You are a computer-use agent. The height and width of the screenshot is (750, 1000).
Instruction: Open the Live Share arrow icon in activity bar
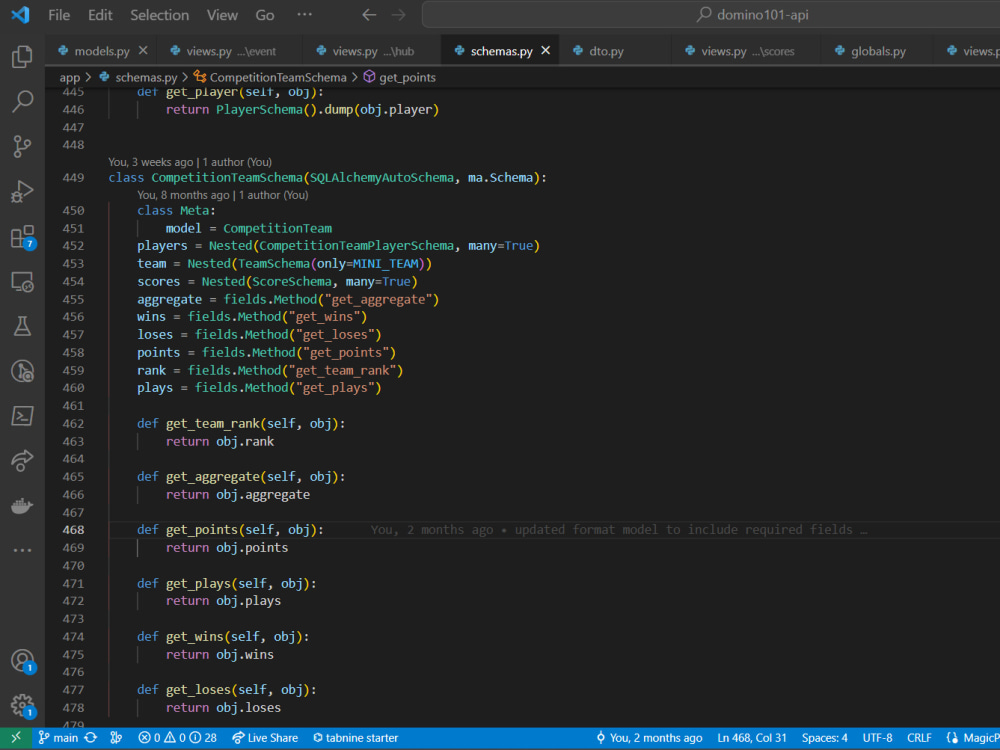(22, 460)
